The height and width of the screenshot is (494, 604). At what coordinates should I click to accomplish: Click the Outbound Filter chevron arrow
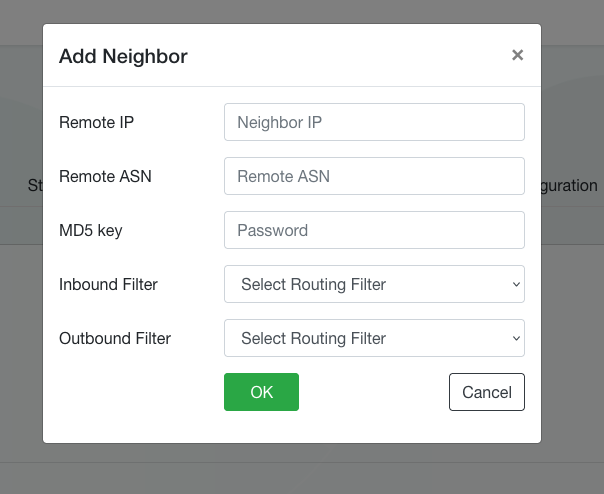tap(516, 339)
